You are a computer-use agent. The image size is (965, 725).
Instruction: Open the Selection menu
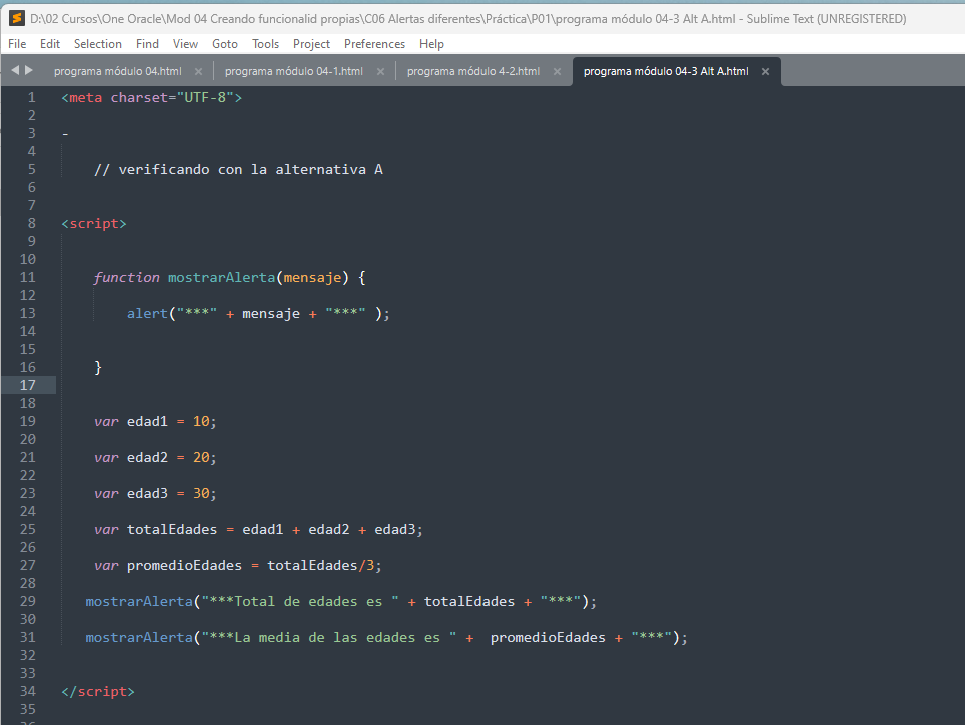tap(98, 44)
